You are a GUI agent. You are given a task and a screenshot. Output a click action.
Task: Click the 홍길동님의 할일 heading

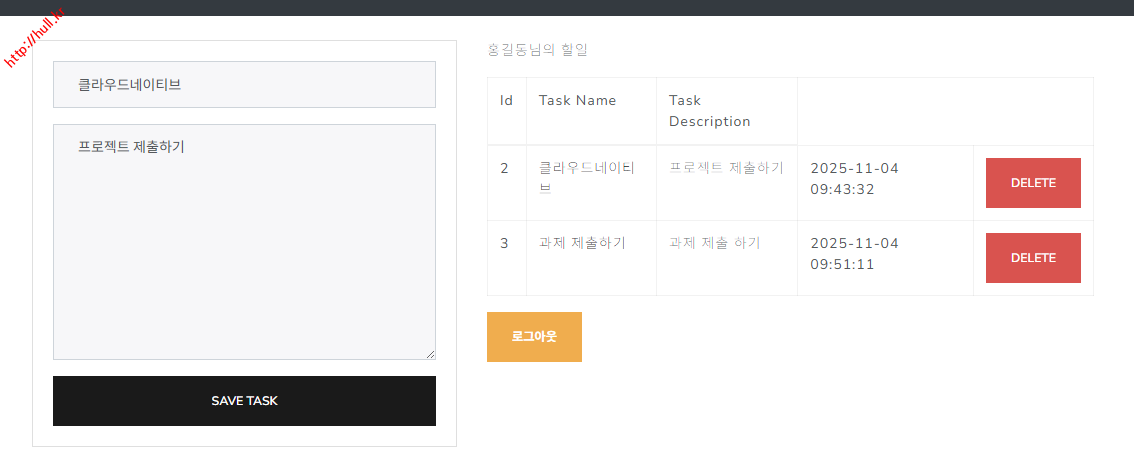click(x=537, y=50)
